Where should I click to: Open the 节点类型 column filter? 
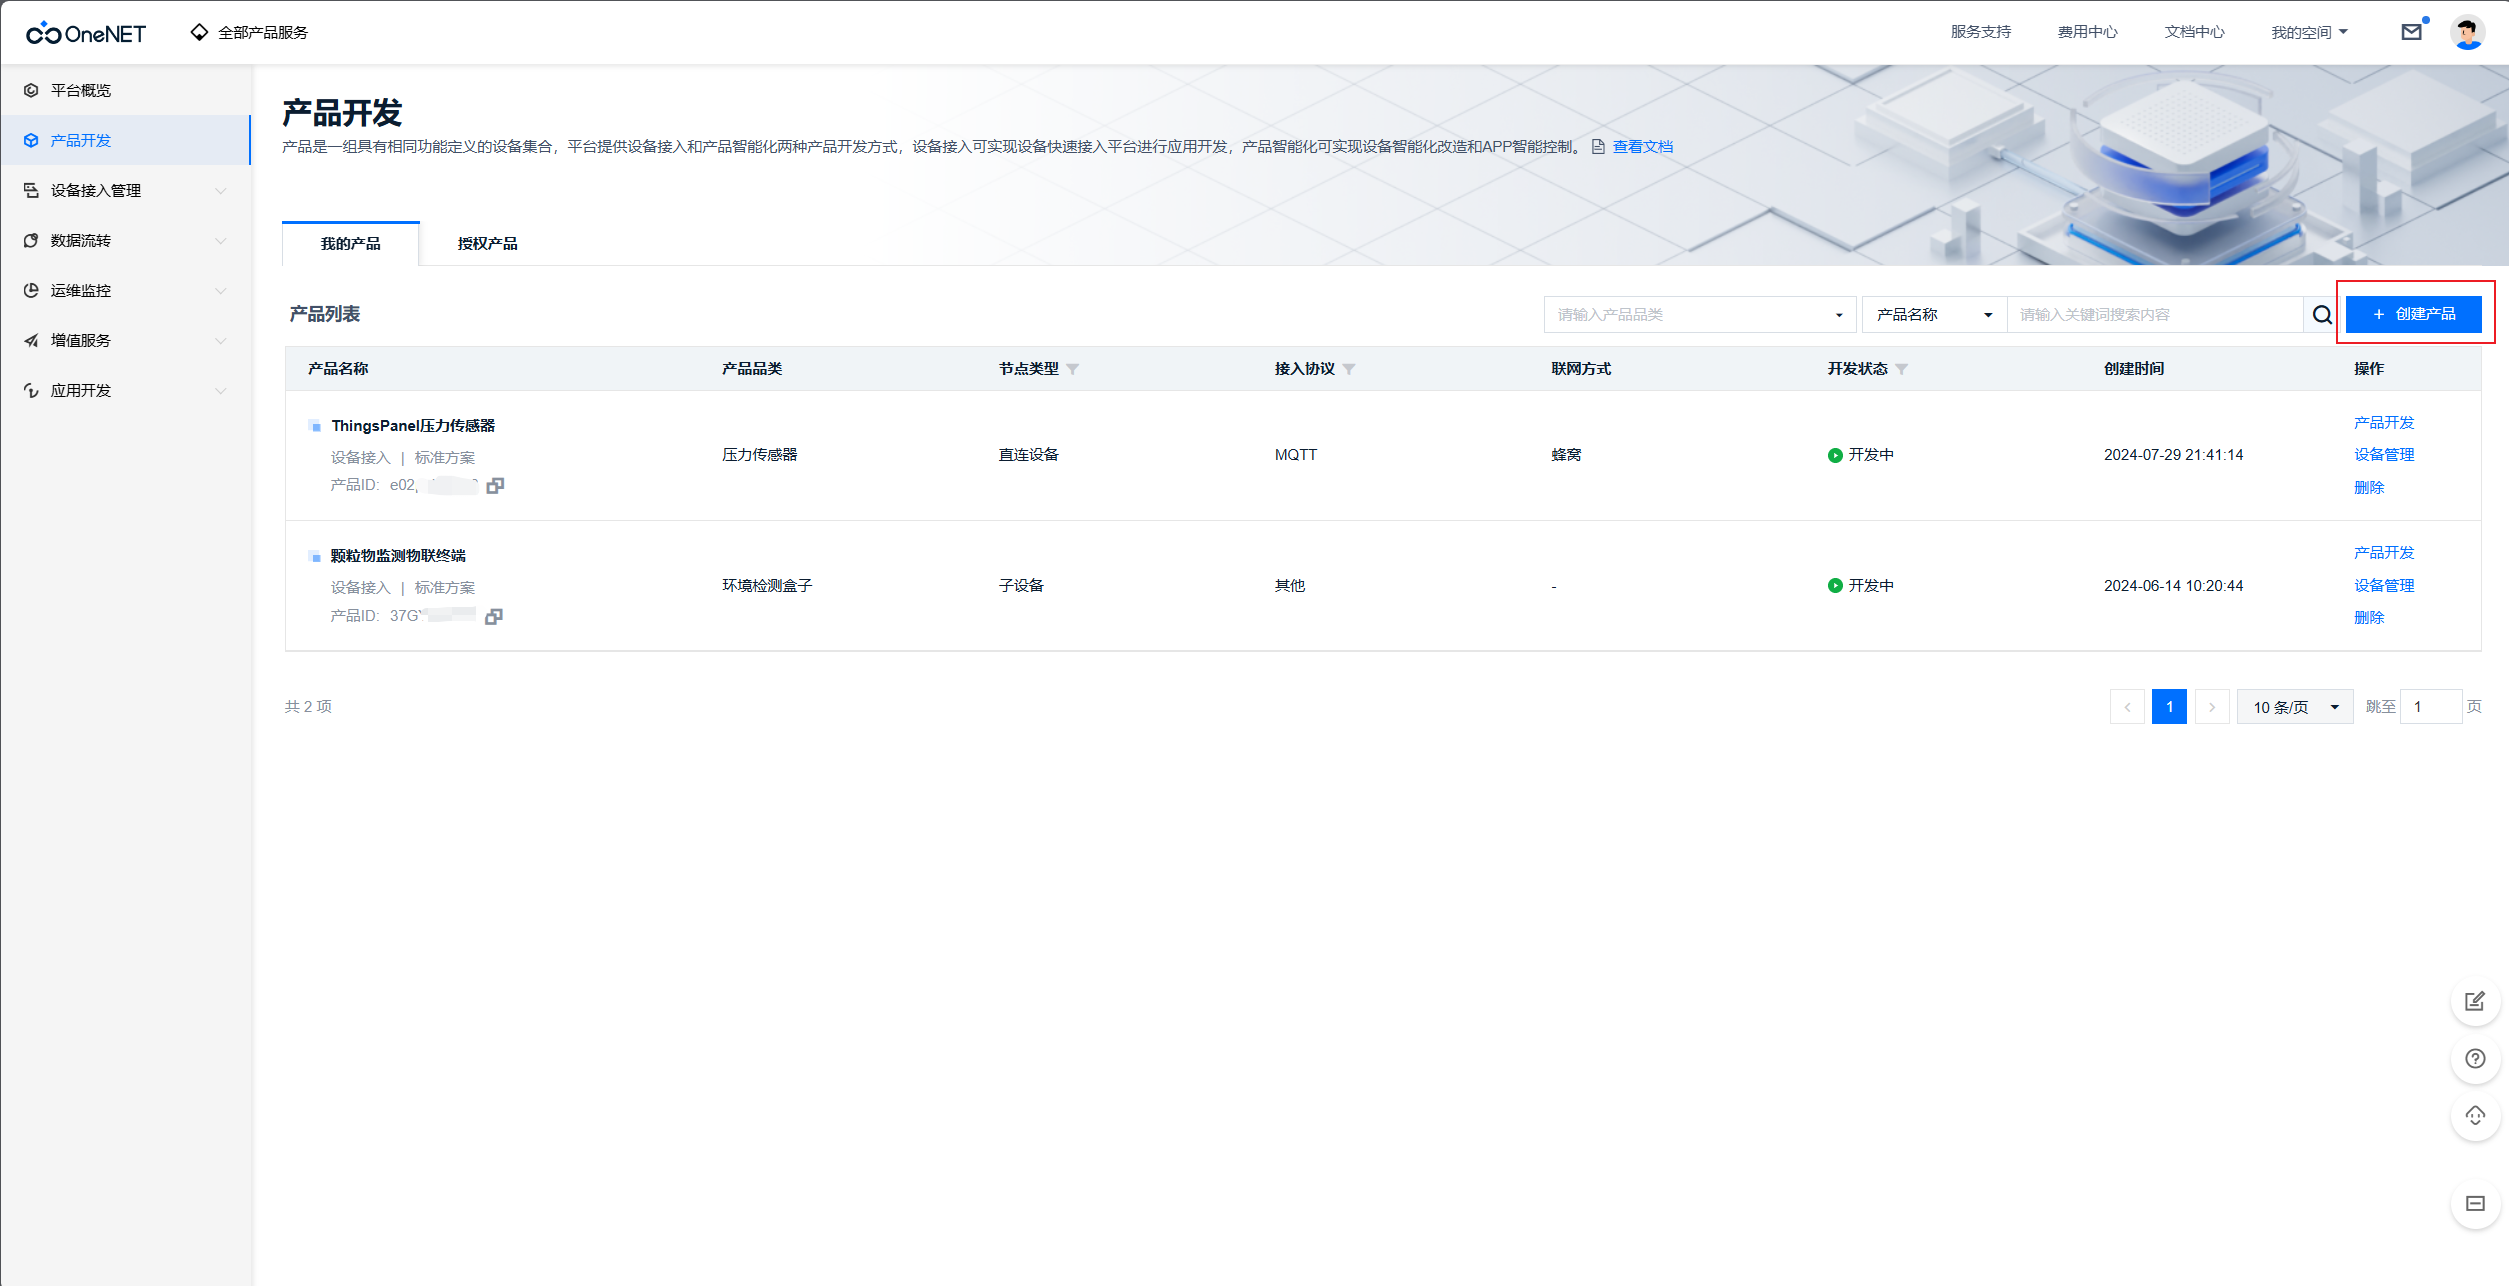pos(1073,369)
